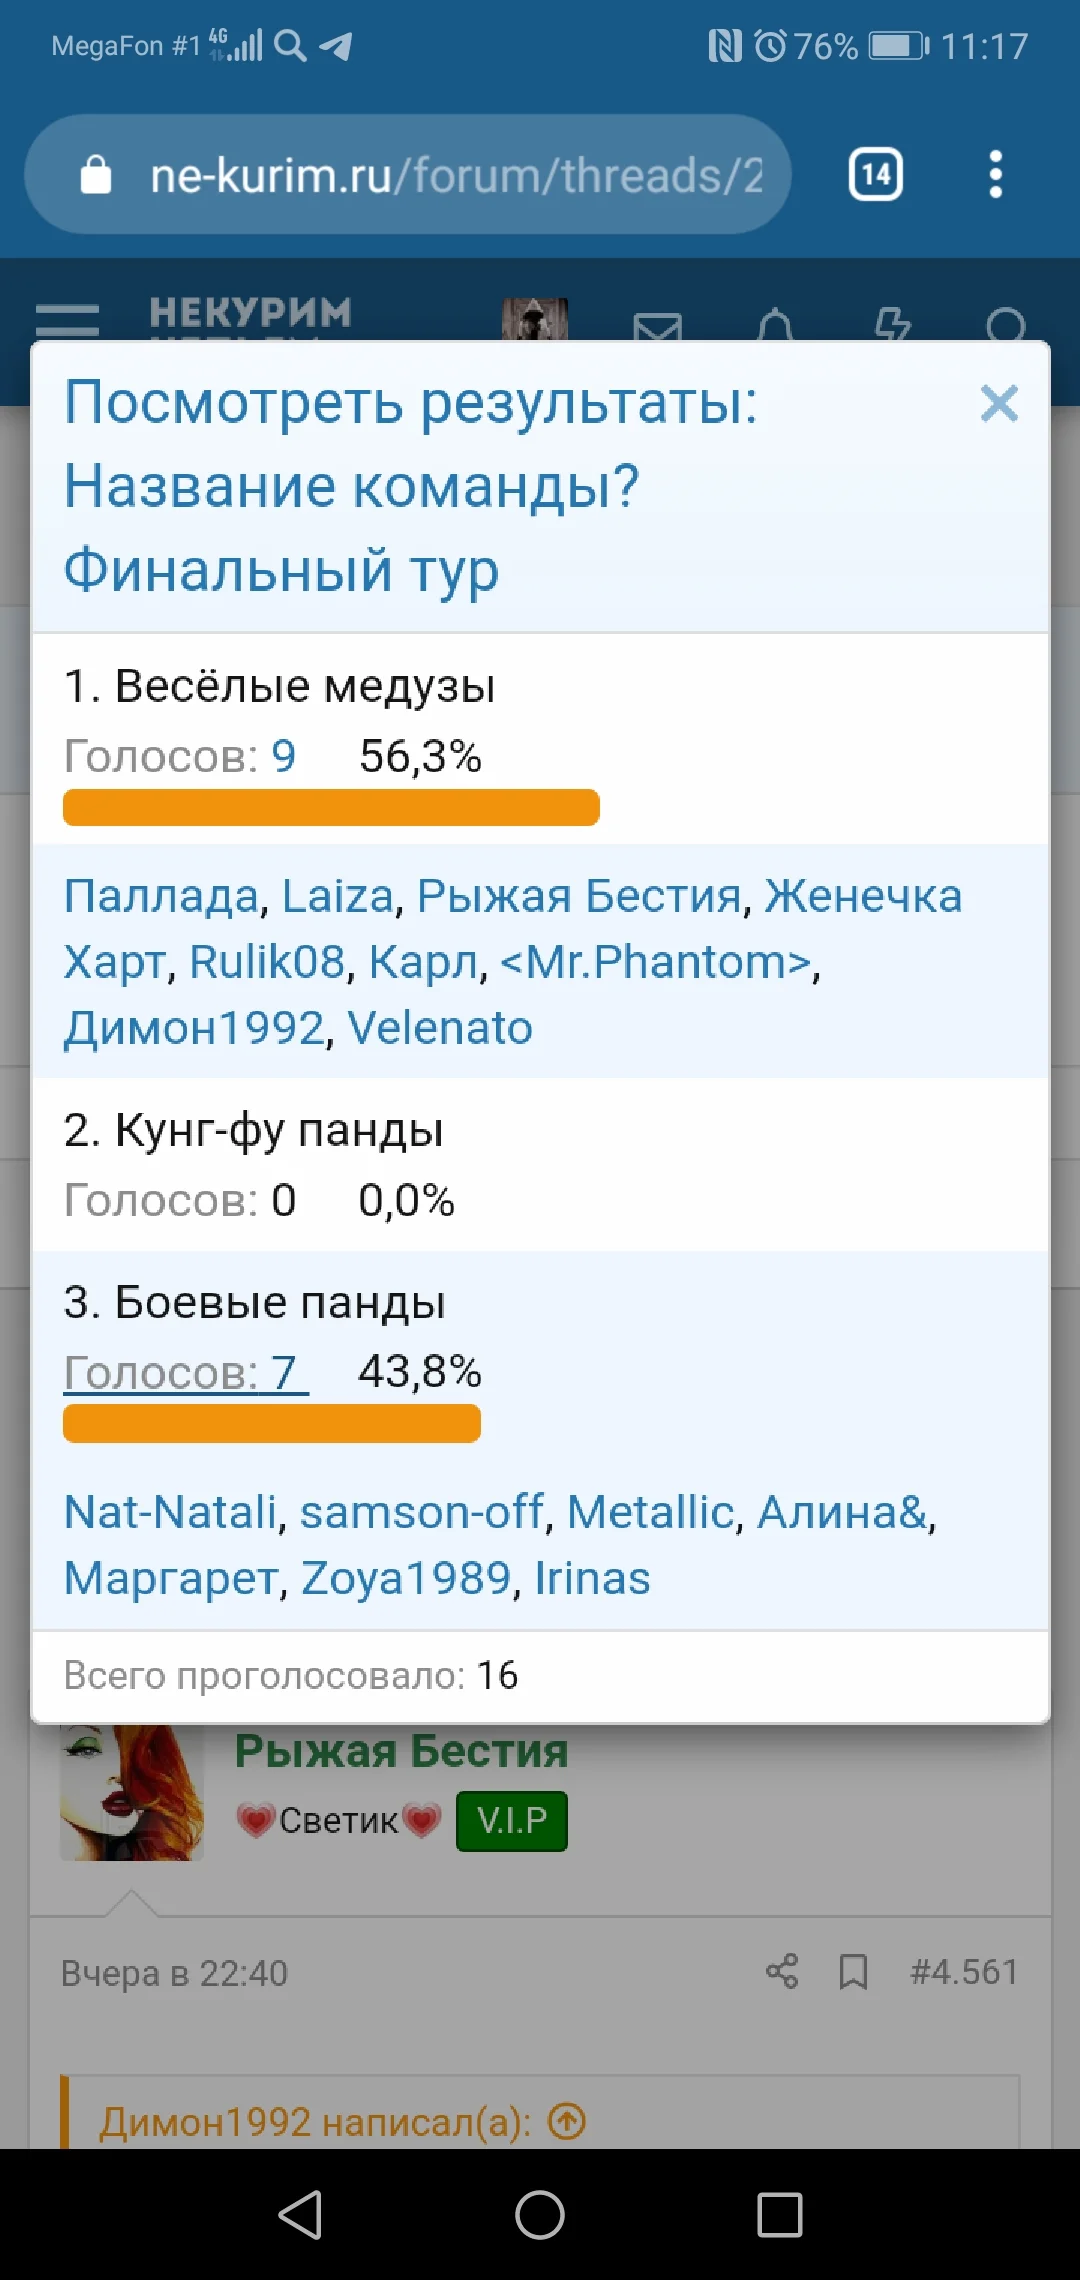Jump to post #4.561

(964, 1971)
